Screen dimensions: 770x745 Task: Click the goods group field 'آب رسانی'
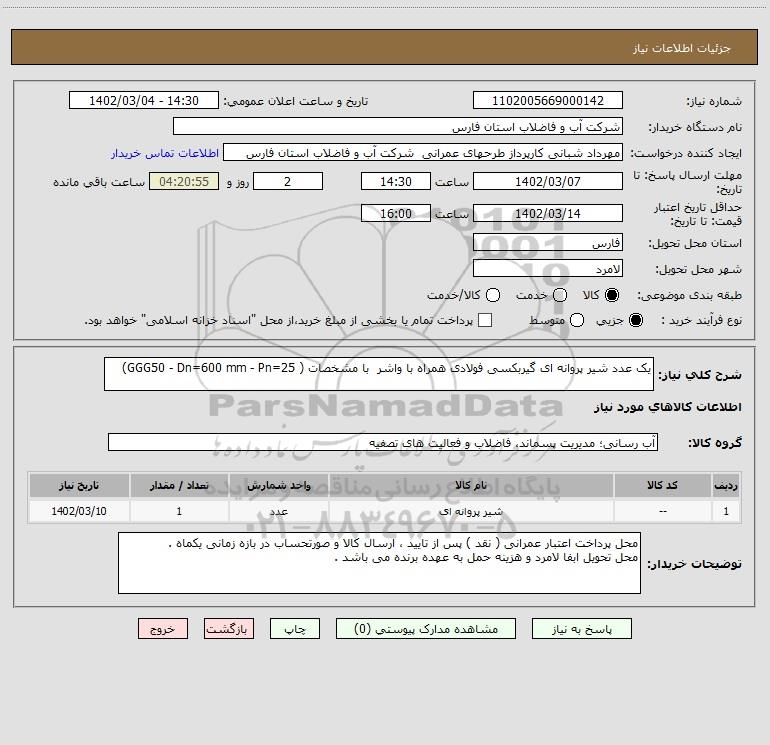(x=383, y=442)
